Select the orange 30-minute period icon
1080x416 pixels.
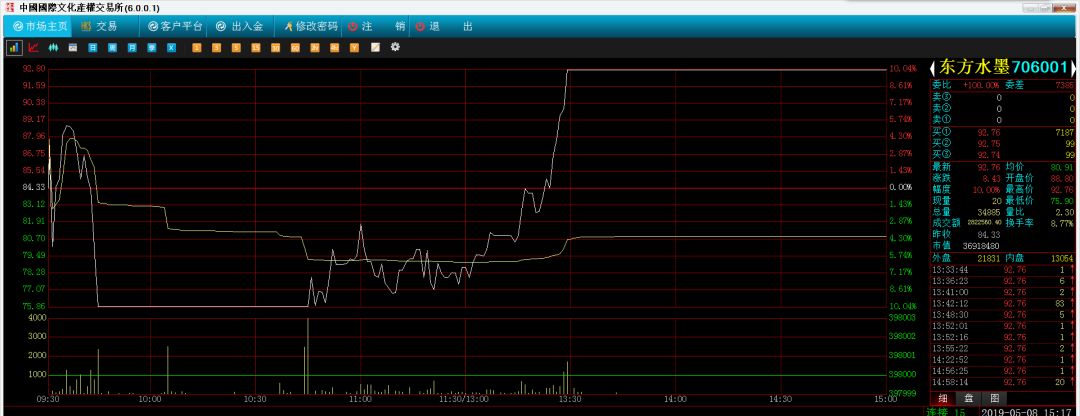276,48
